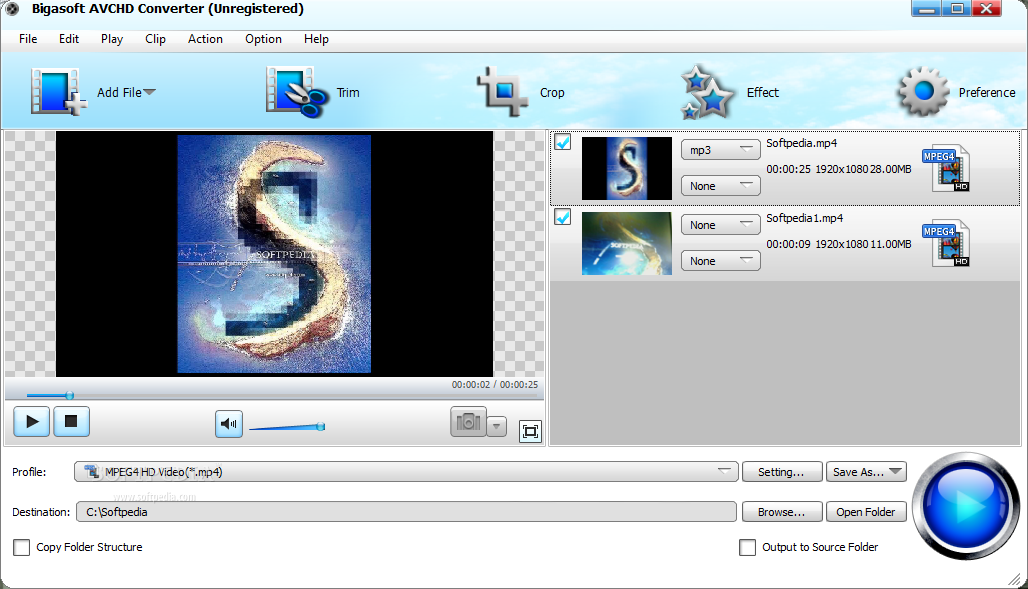The height and width of the screenshot is (589, 1028).
Task: Open mp3 dropdown for Softpedia.mp4
Action: tap(721, 150)
